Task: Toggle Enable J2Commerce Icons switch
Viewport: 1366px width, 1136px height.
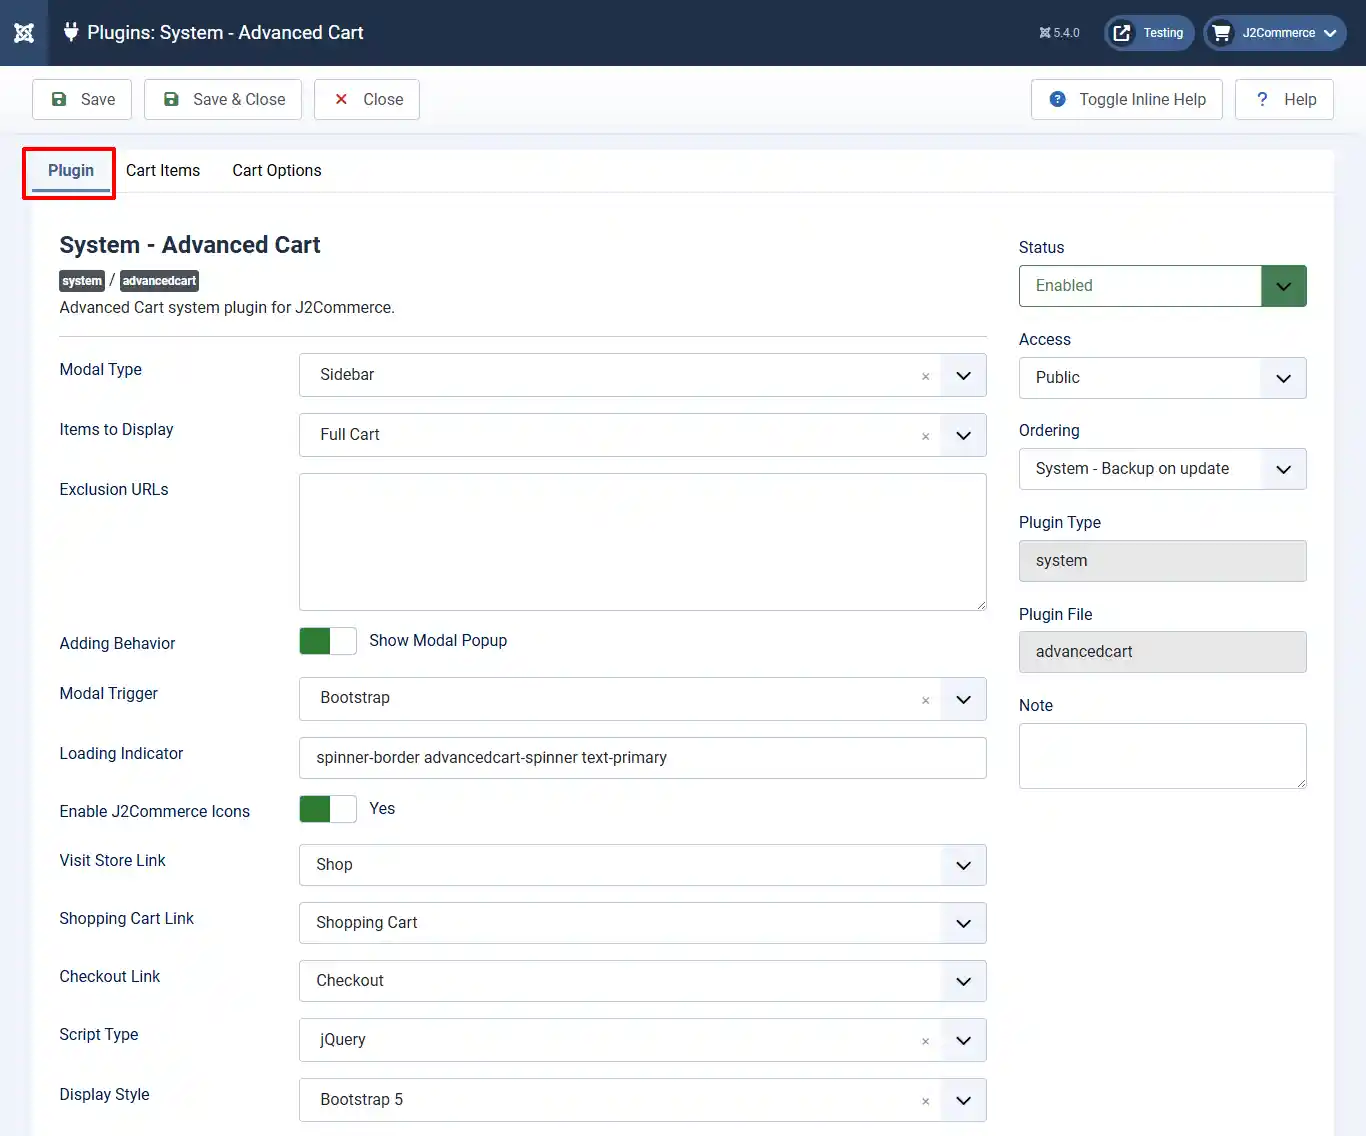Action: (328, 809)
